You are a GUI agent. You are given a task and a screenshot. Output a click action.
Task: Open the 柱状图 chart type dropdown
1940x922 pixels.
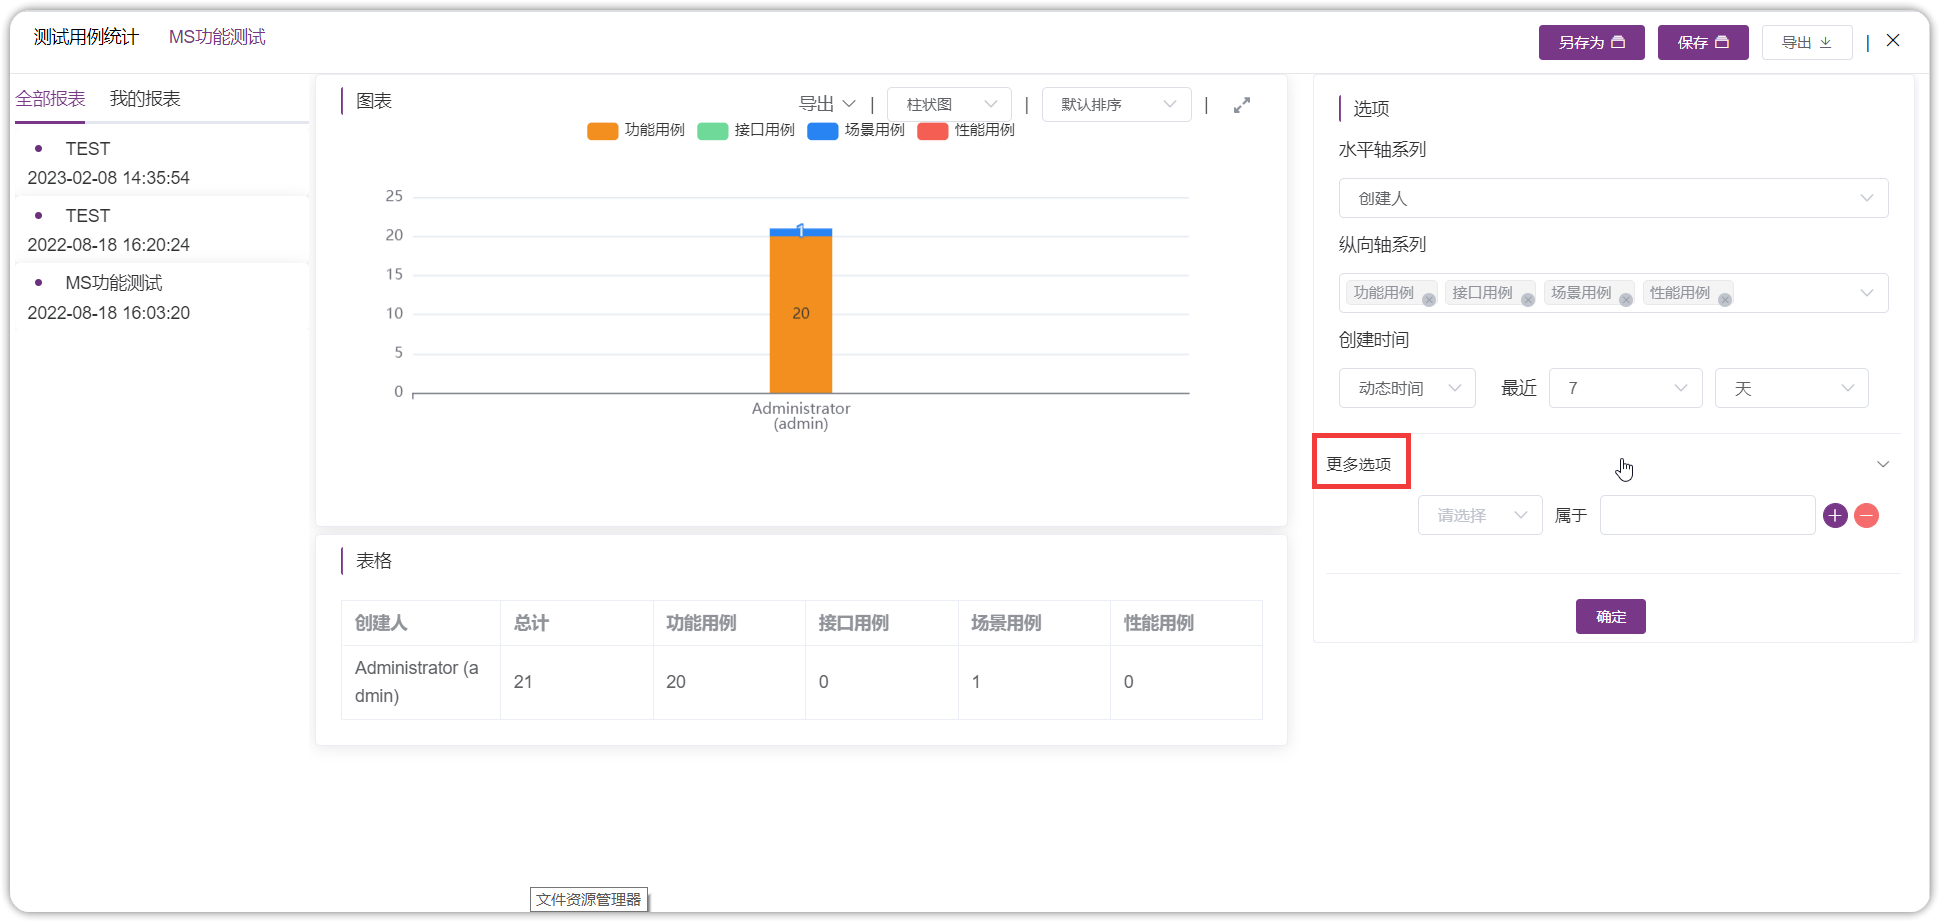949,104
